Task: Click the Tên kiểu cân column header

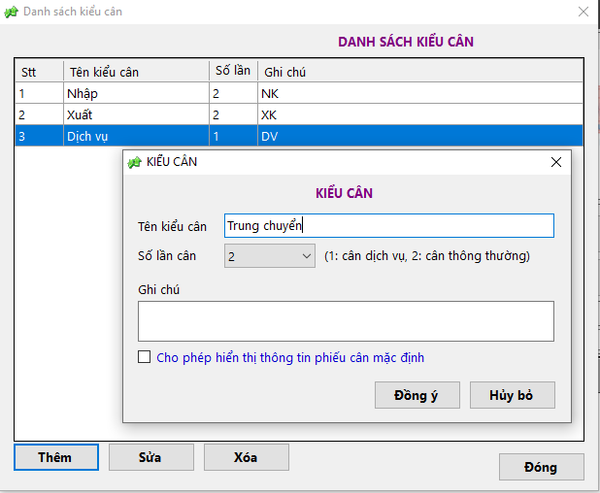Action: (x=136, y=71)
